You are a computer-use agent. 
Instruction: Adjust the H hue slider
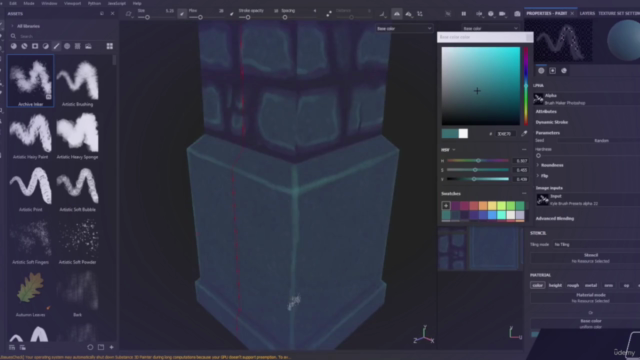[478, 160]
